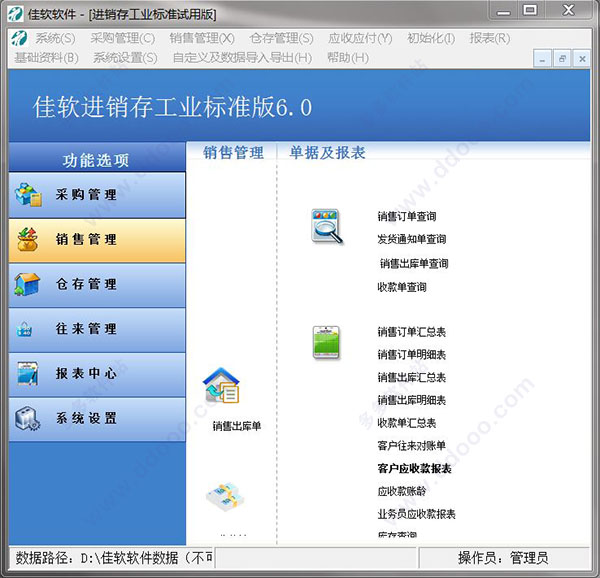Open 自定义及数据导入导出(H) menu
The height and width of the screenshot is (578, 600).
point(242,58)
